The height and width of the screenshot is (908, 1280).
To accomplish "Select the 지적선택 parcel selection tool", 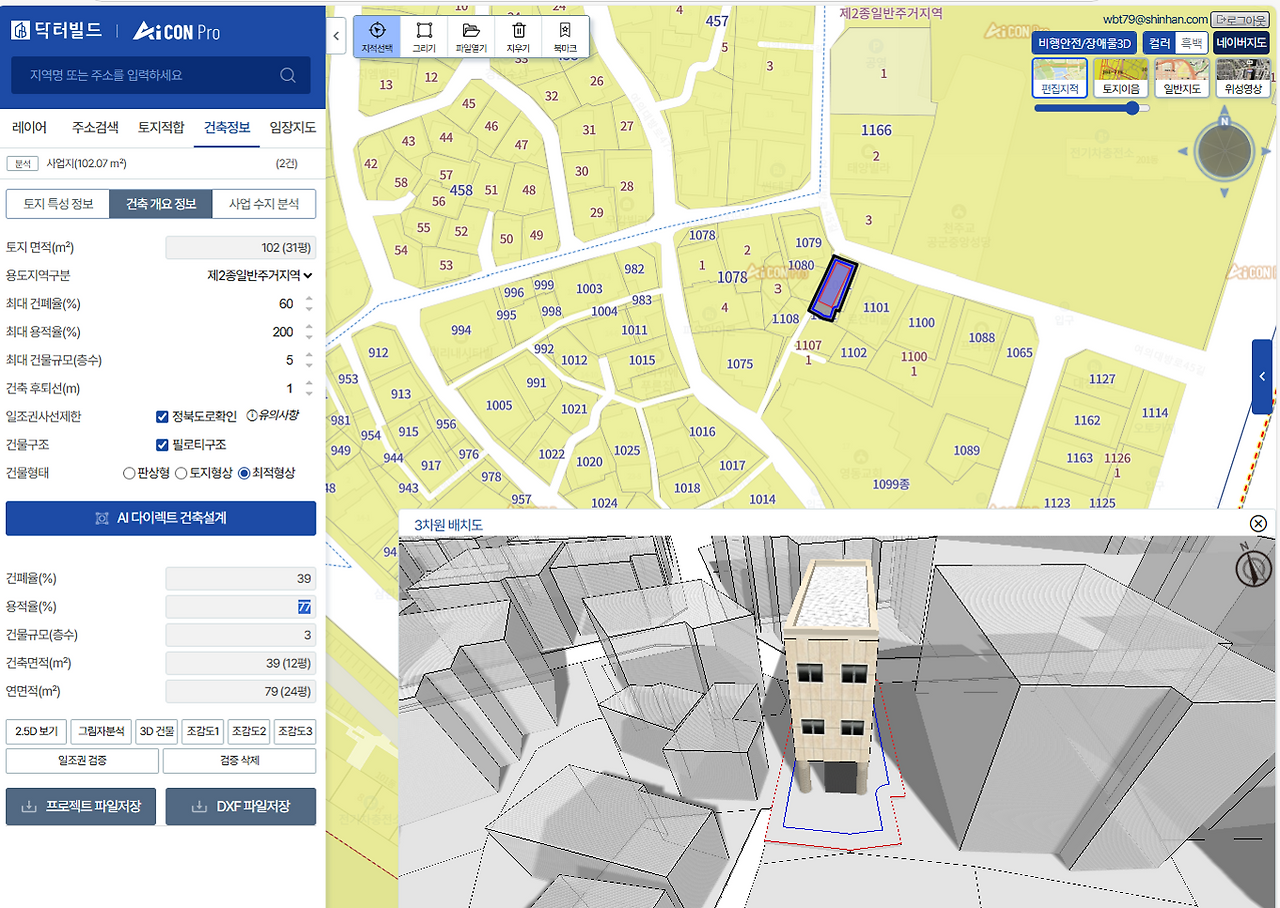I will (378, 37).
